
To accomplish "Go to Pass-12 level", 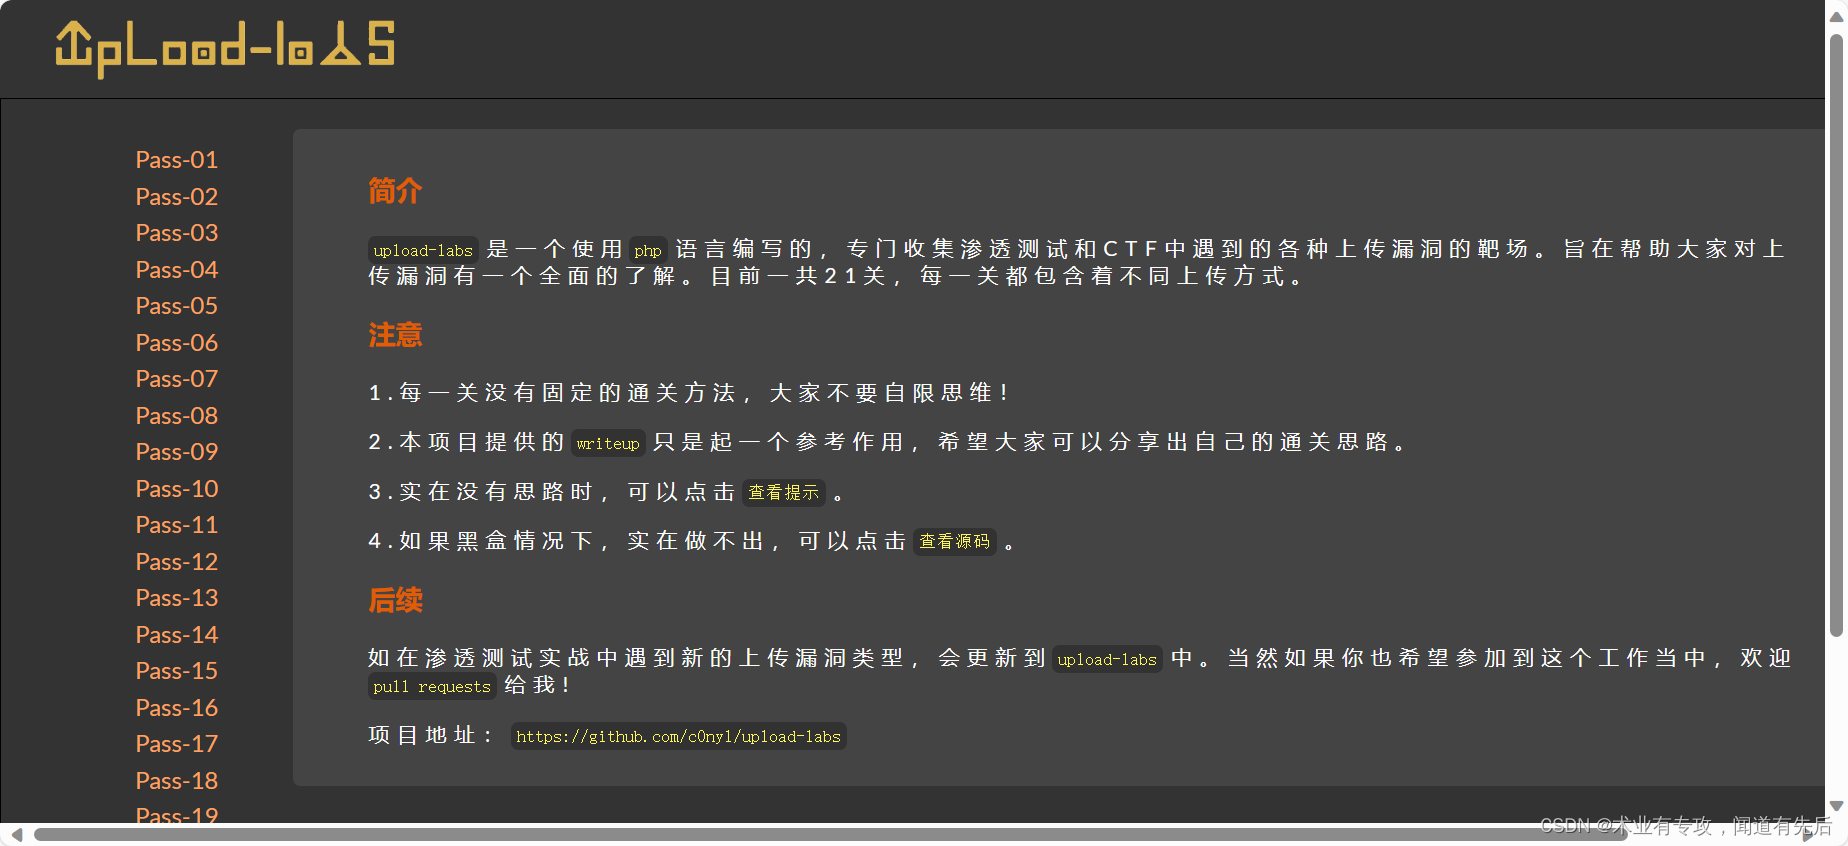I will 177,562.
